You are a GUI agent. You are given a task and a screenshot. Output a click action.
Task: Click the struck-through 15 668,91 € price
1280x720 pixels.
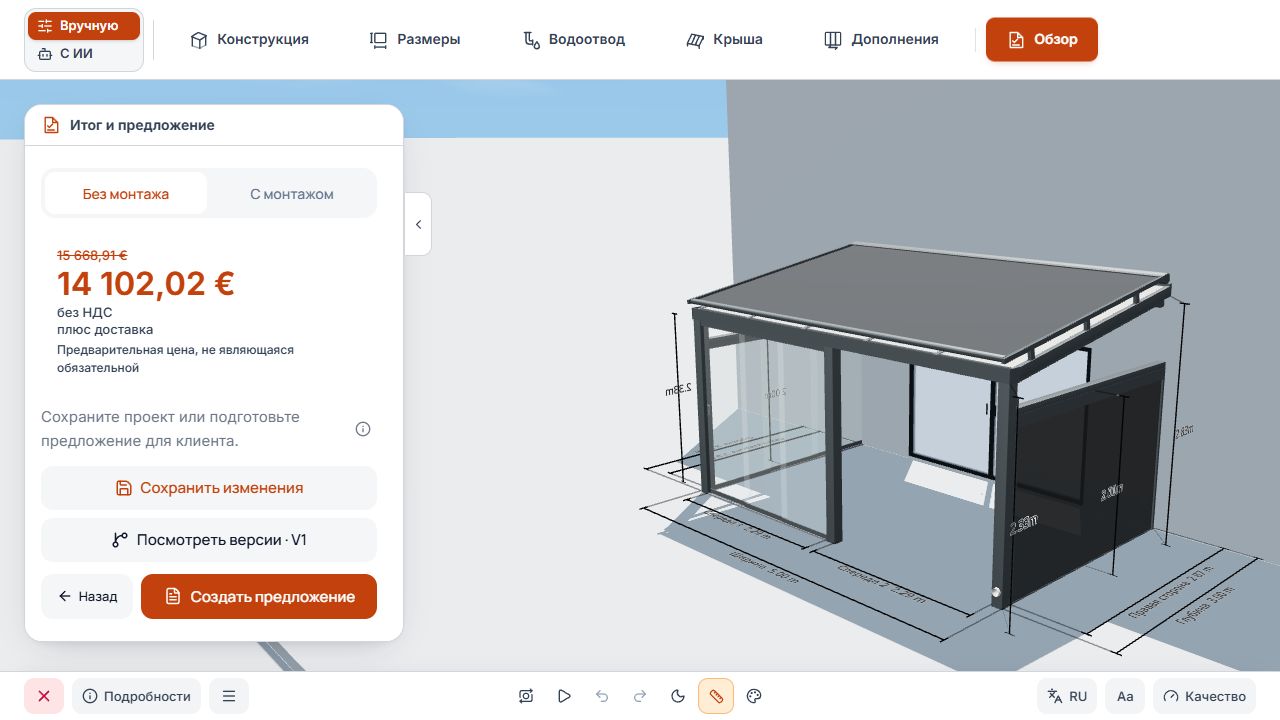[92, 255]
